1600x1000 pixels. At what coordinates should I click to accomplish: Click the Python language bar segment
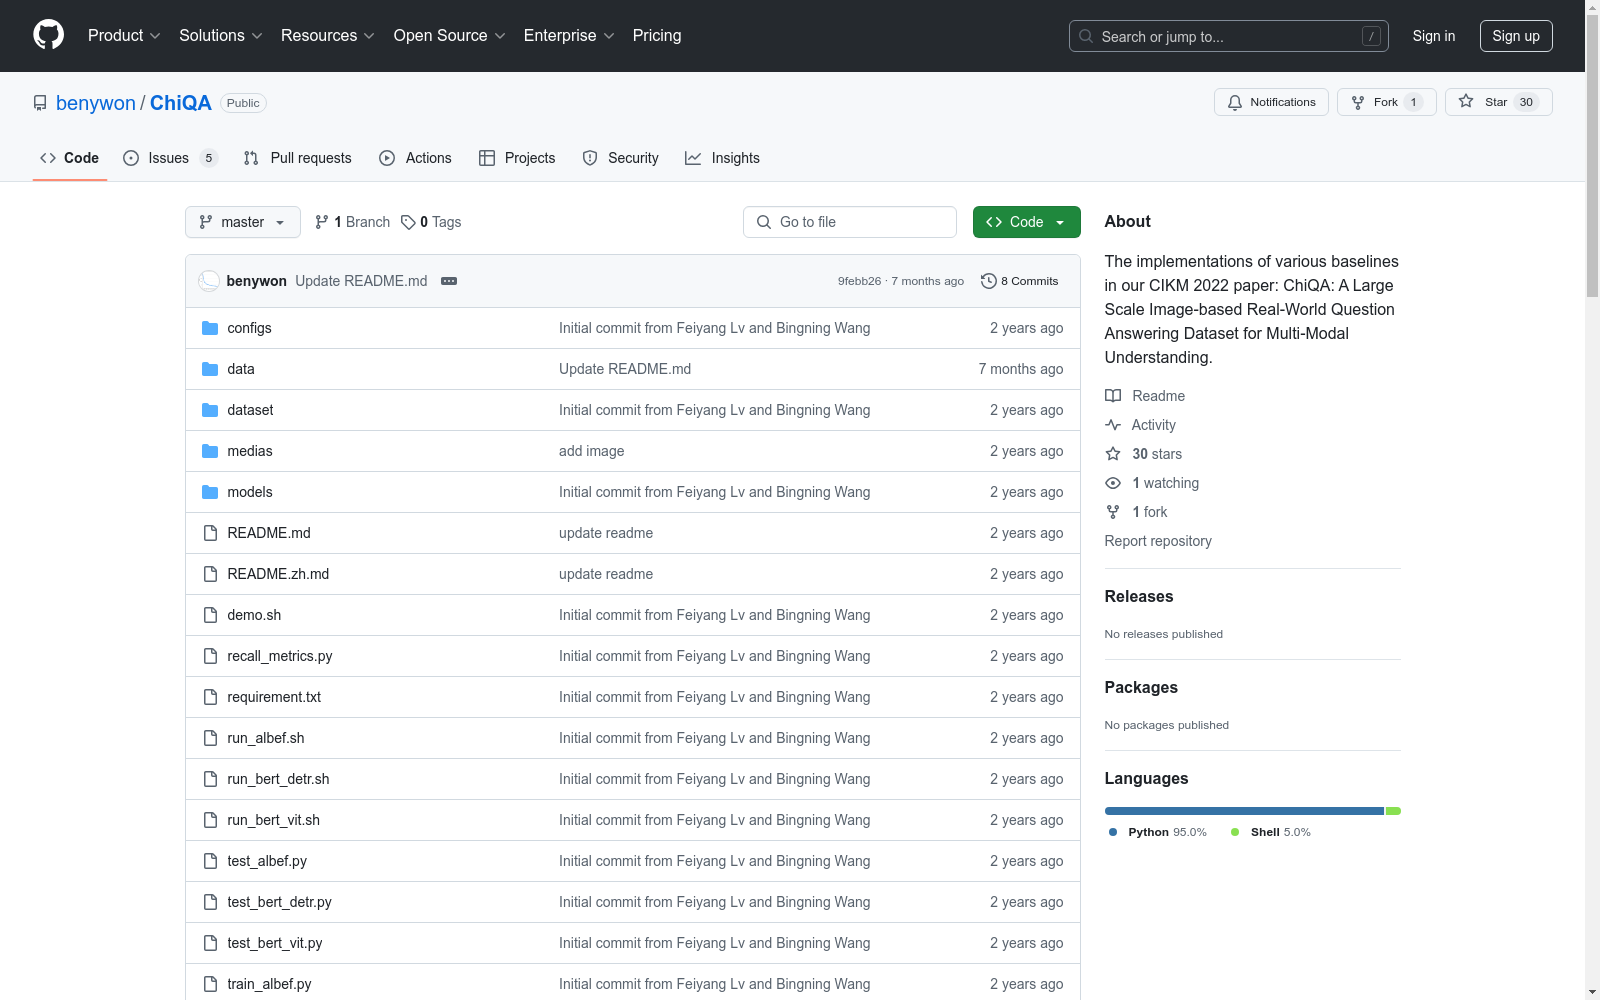coord(1244,811)
